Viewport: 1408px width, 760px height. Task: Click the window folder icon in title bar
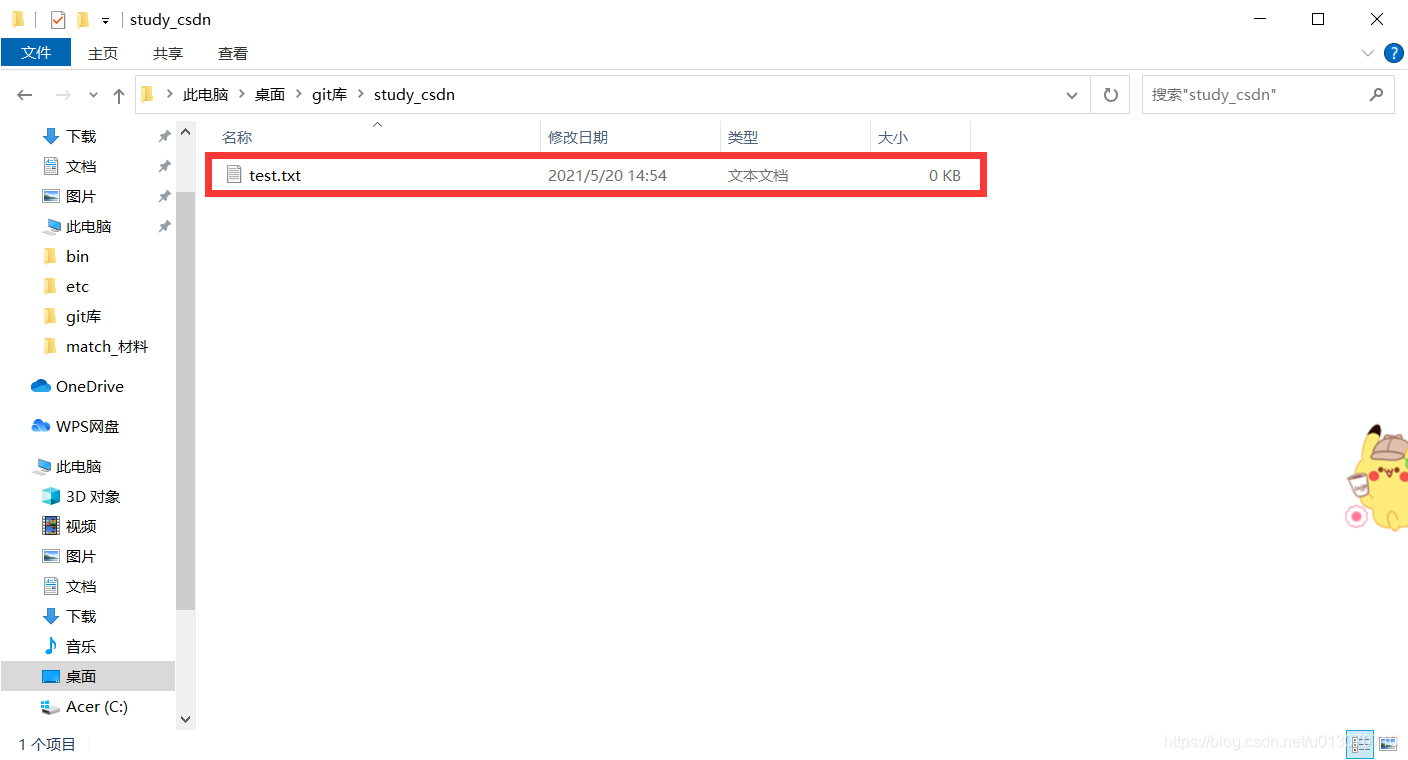[x=18, y=19]
